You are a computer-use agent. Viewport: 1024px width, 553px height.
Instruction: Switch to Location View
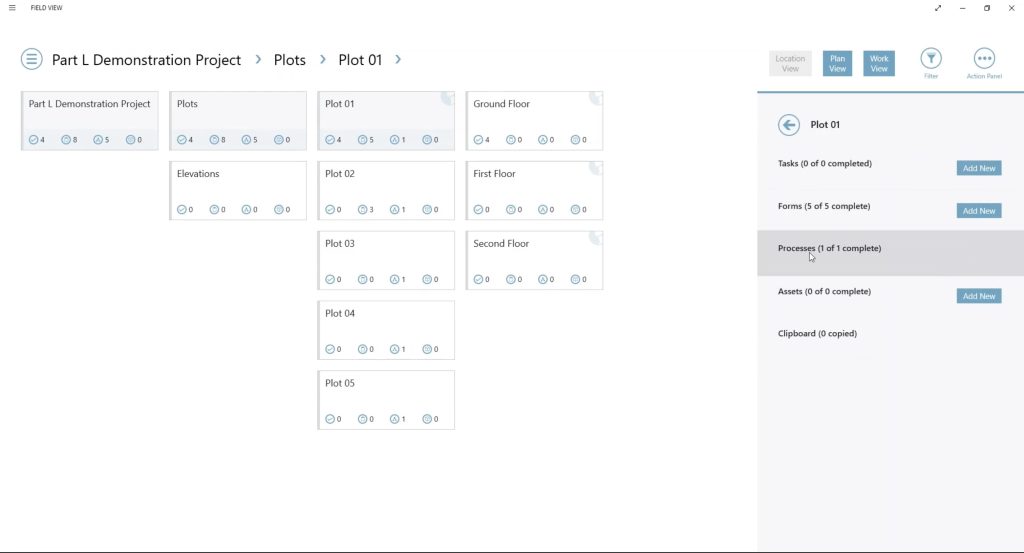point(790,64)
